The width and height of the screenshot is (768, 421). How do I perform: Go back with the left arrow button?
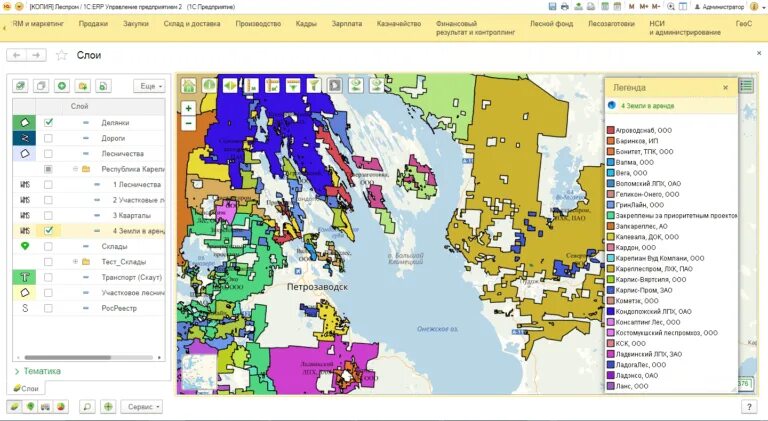[17, 55]
